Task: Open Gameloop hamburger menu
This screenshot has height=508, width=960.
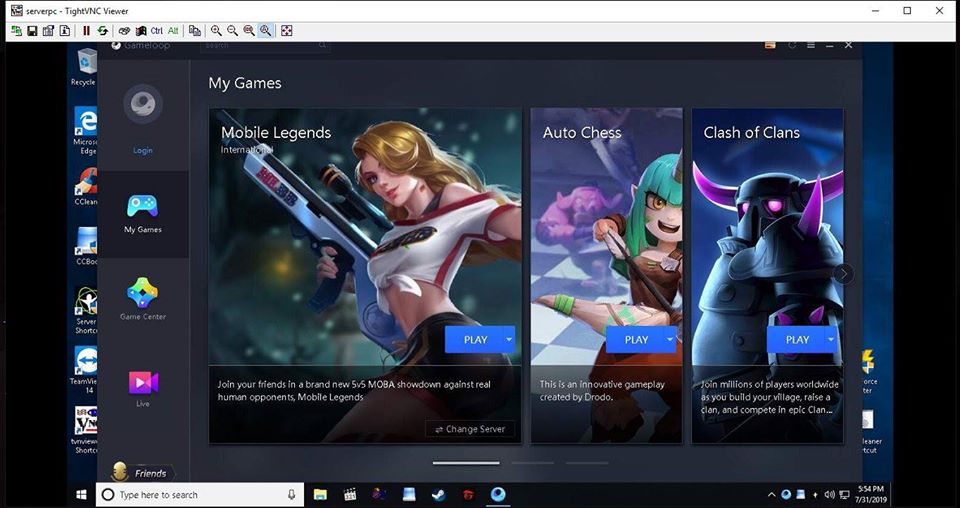Action: point(811,45)
